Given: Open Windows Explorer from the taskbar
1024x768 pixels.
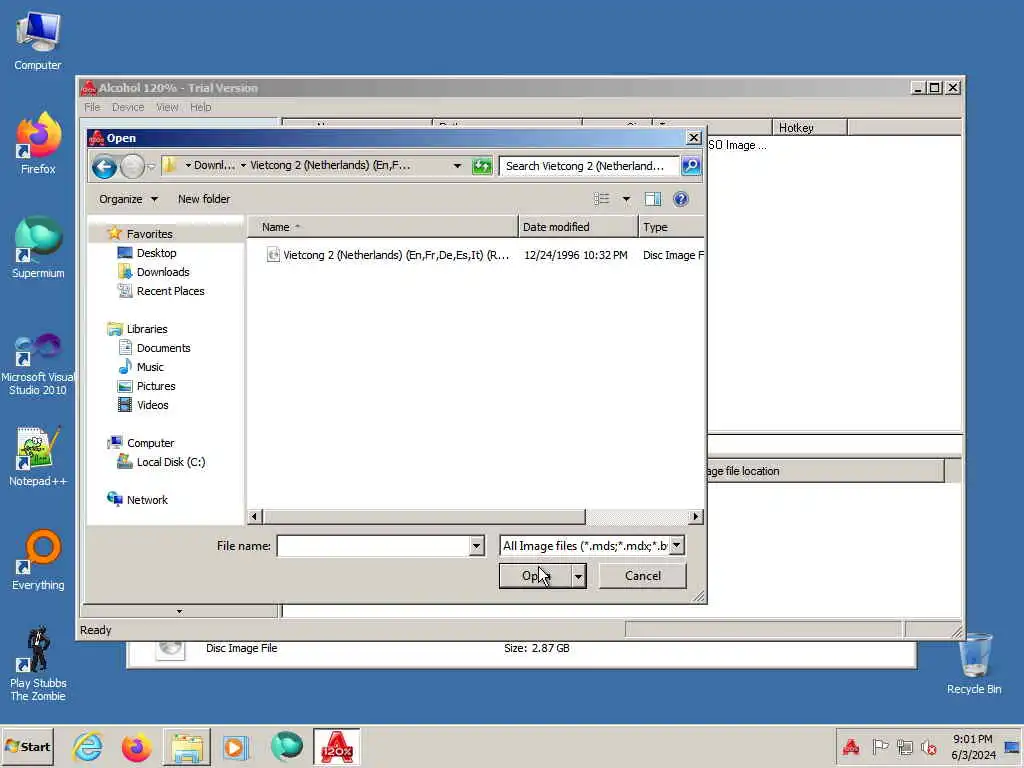Looking at the screenshot, I should 187,746.
